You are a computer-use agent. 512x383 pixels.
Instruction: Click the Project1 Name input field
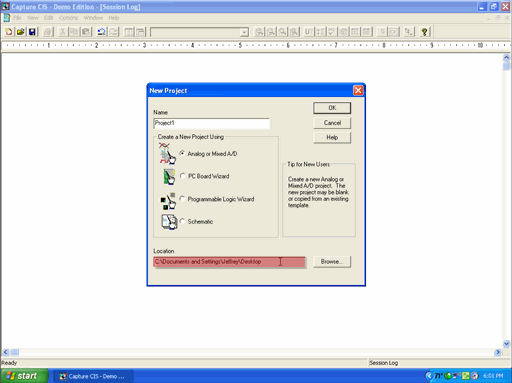pos(212,123)
